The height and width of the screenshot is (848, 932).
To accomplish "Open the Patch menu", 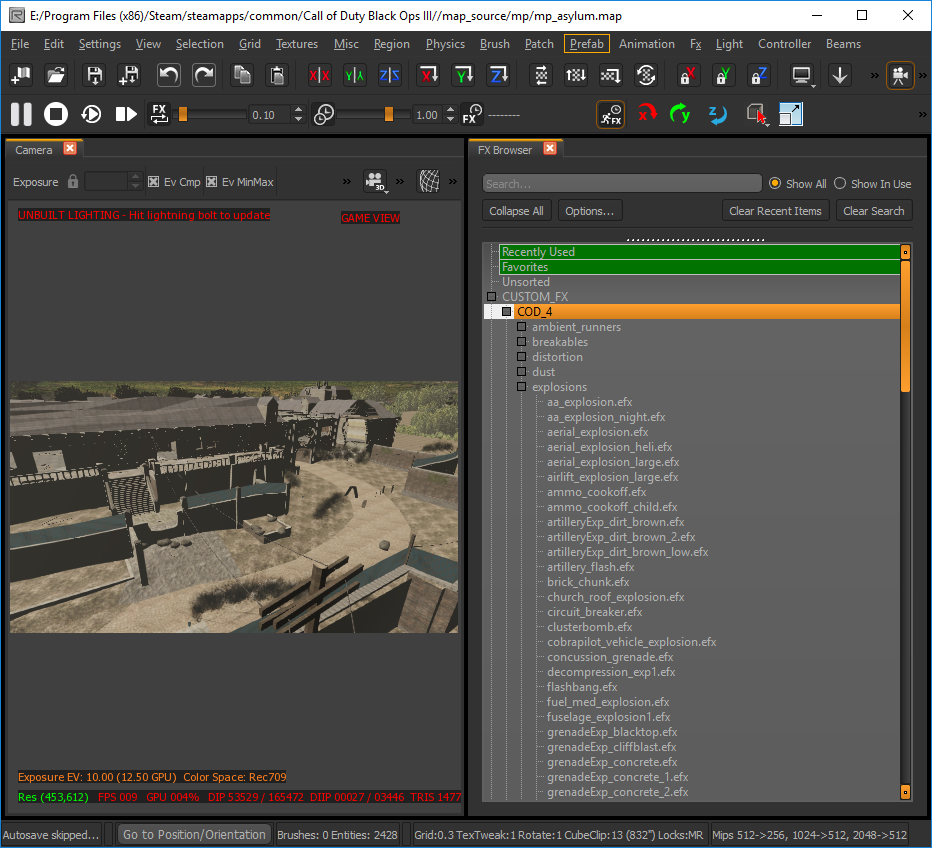I will [x=539, y=44].
